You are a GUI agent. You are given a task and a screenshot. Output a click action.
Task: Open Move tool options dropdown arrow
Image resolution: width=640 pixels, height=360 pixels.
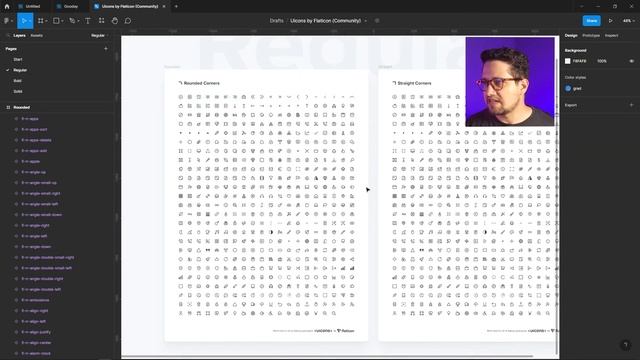point(30,21)
